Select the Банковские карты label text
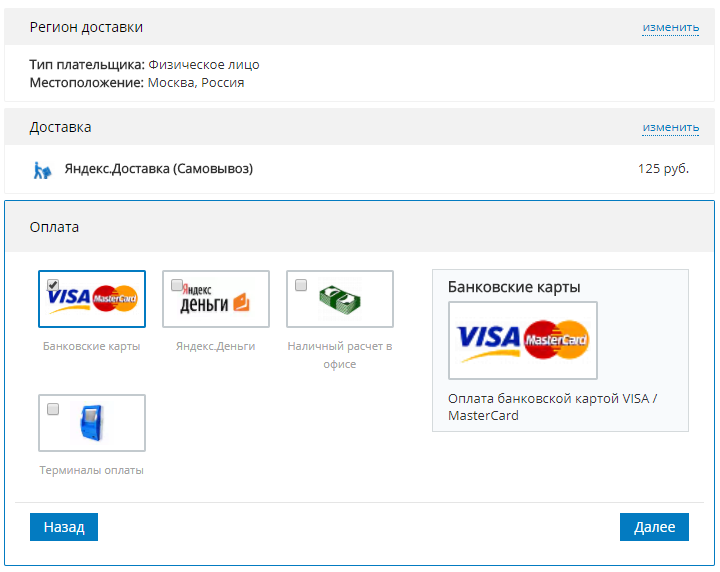720x572 pixels. (92, 346)
